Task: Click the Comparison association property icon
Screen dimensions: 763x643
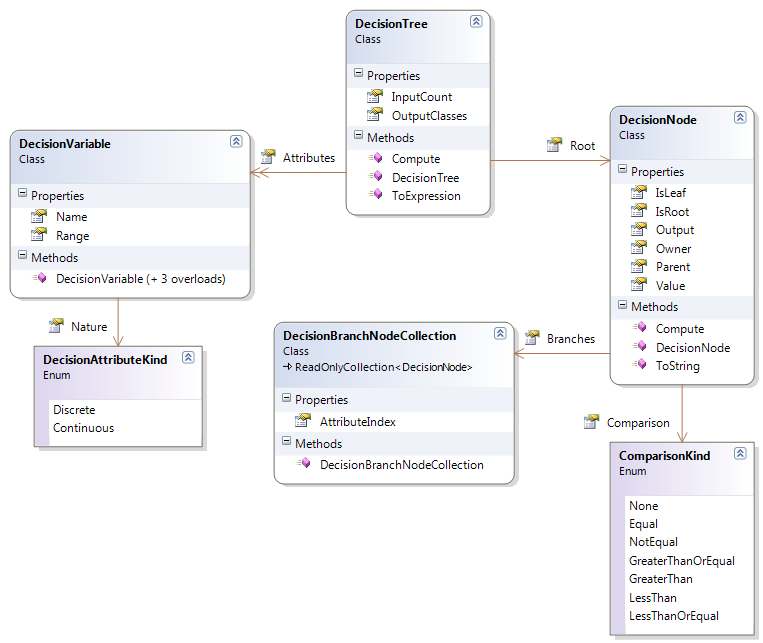Action: point(591,422)
